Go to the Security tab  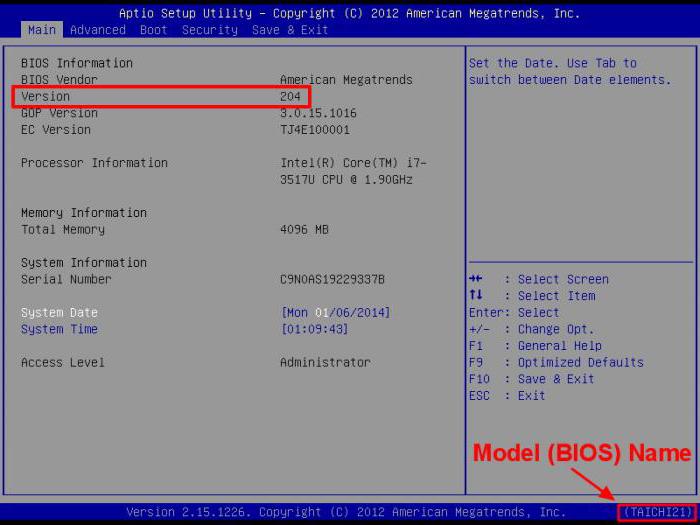tap(210, 30)
